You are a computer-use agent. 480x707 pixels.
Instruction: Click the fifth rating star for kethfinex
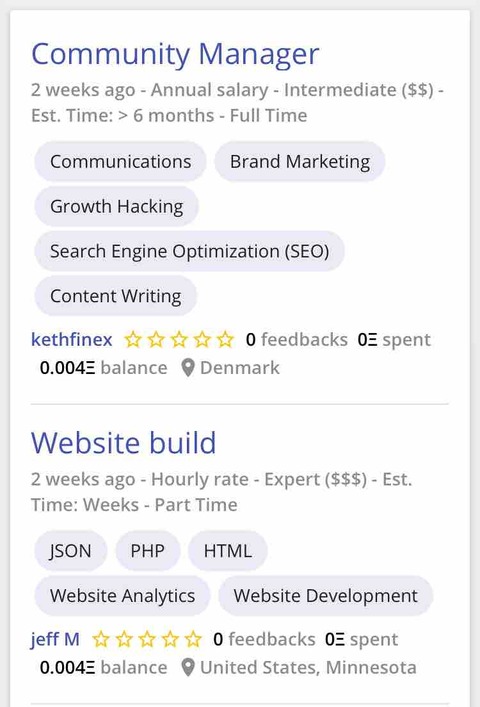[x=225, y=340]
